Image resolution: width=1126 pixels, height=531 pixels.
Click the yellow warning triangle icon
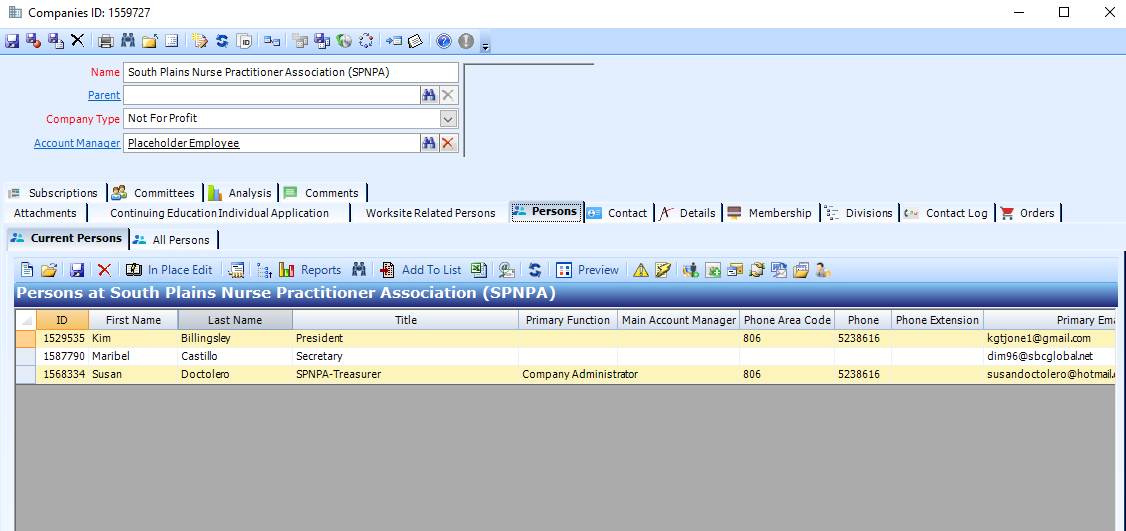tap(641, 270)
